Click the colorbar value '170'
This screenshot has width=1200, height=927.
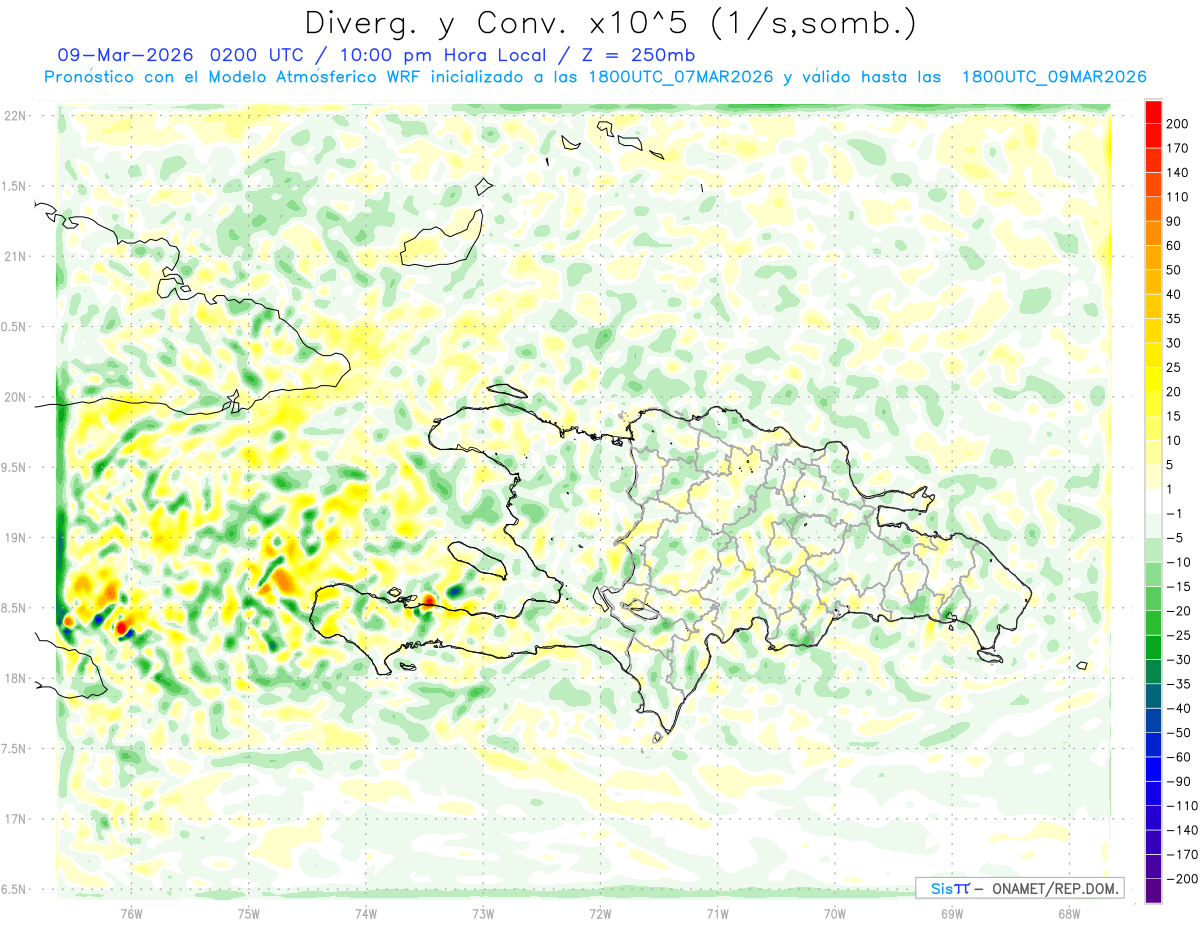click(1177, 148)
